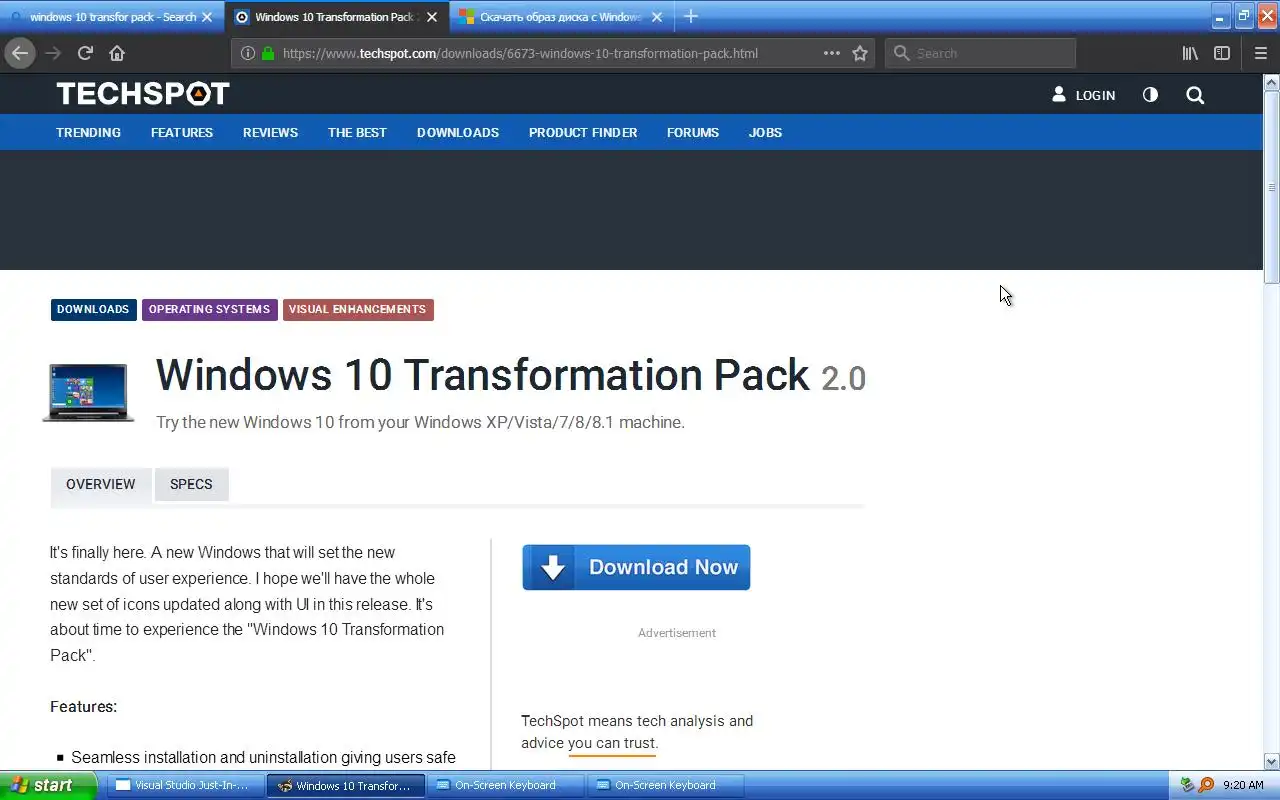The image size is (1280, 800).
Task: Open a new tab with plus icon
Action: 690,16
